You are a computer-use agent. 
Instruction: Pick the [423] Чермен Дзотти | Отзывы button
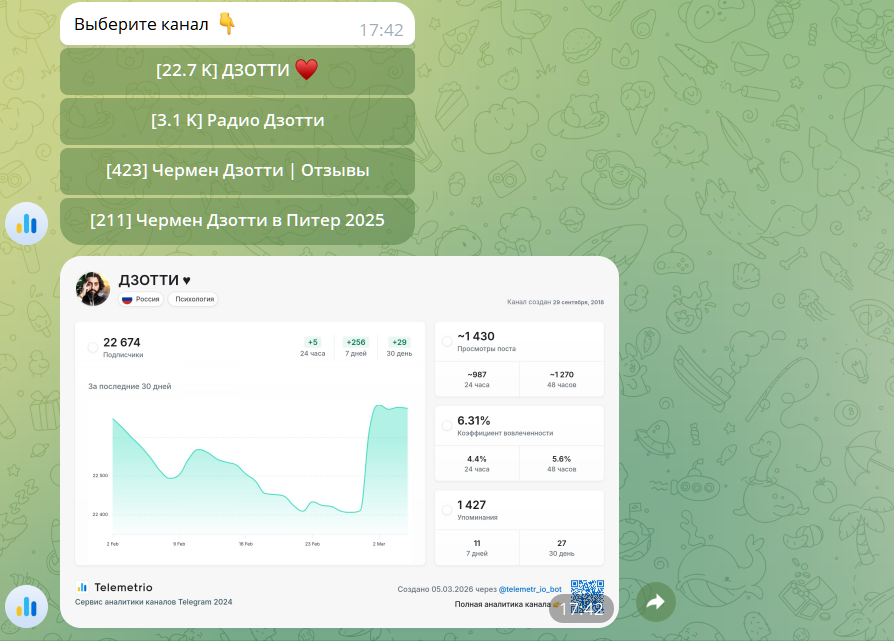(237, 171)
